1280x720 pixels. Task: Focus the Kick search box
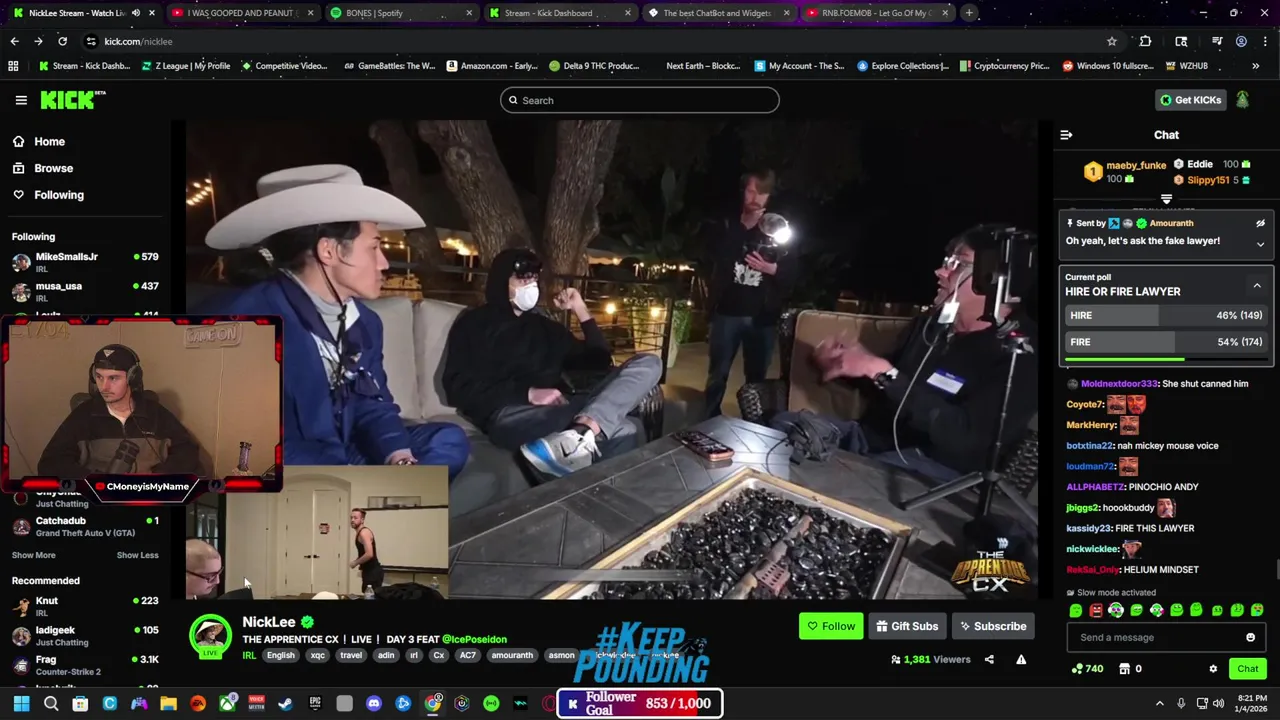click(x=640, y=100)
